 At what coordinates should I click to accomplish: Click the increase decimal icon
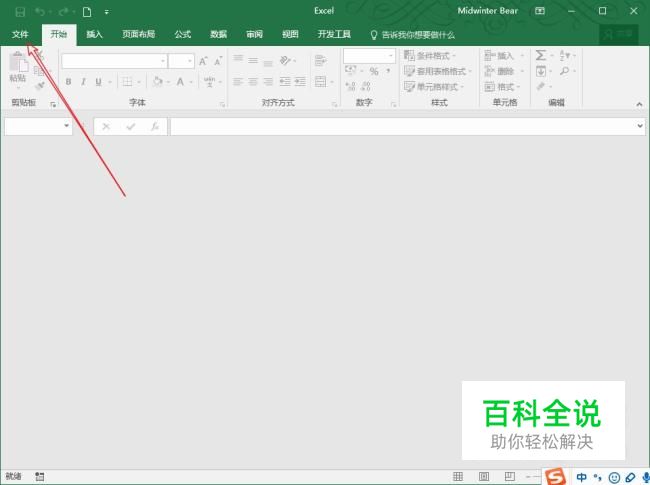[351, 86]
